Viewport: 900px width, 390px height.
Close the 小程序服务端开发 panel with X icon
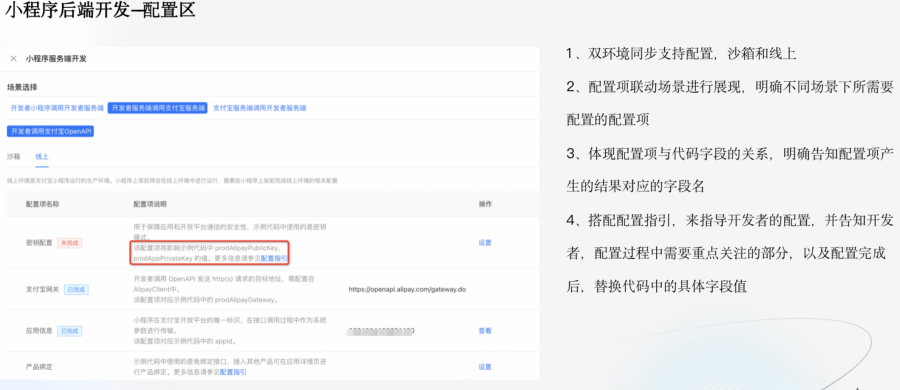pyautogui.click(x=13, y=59)
